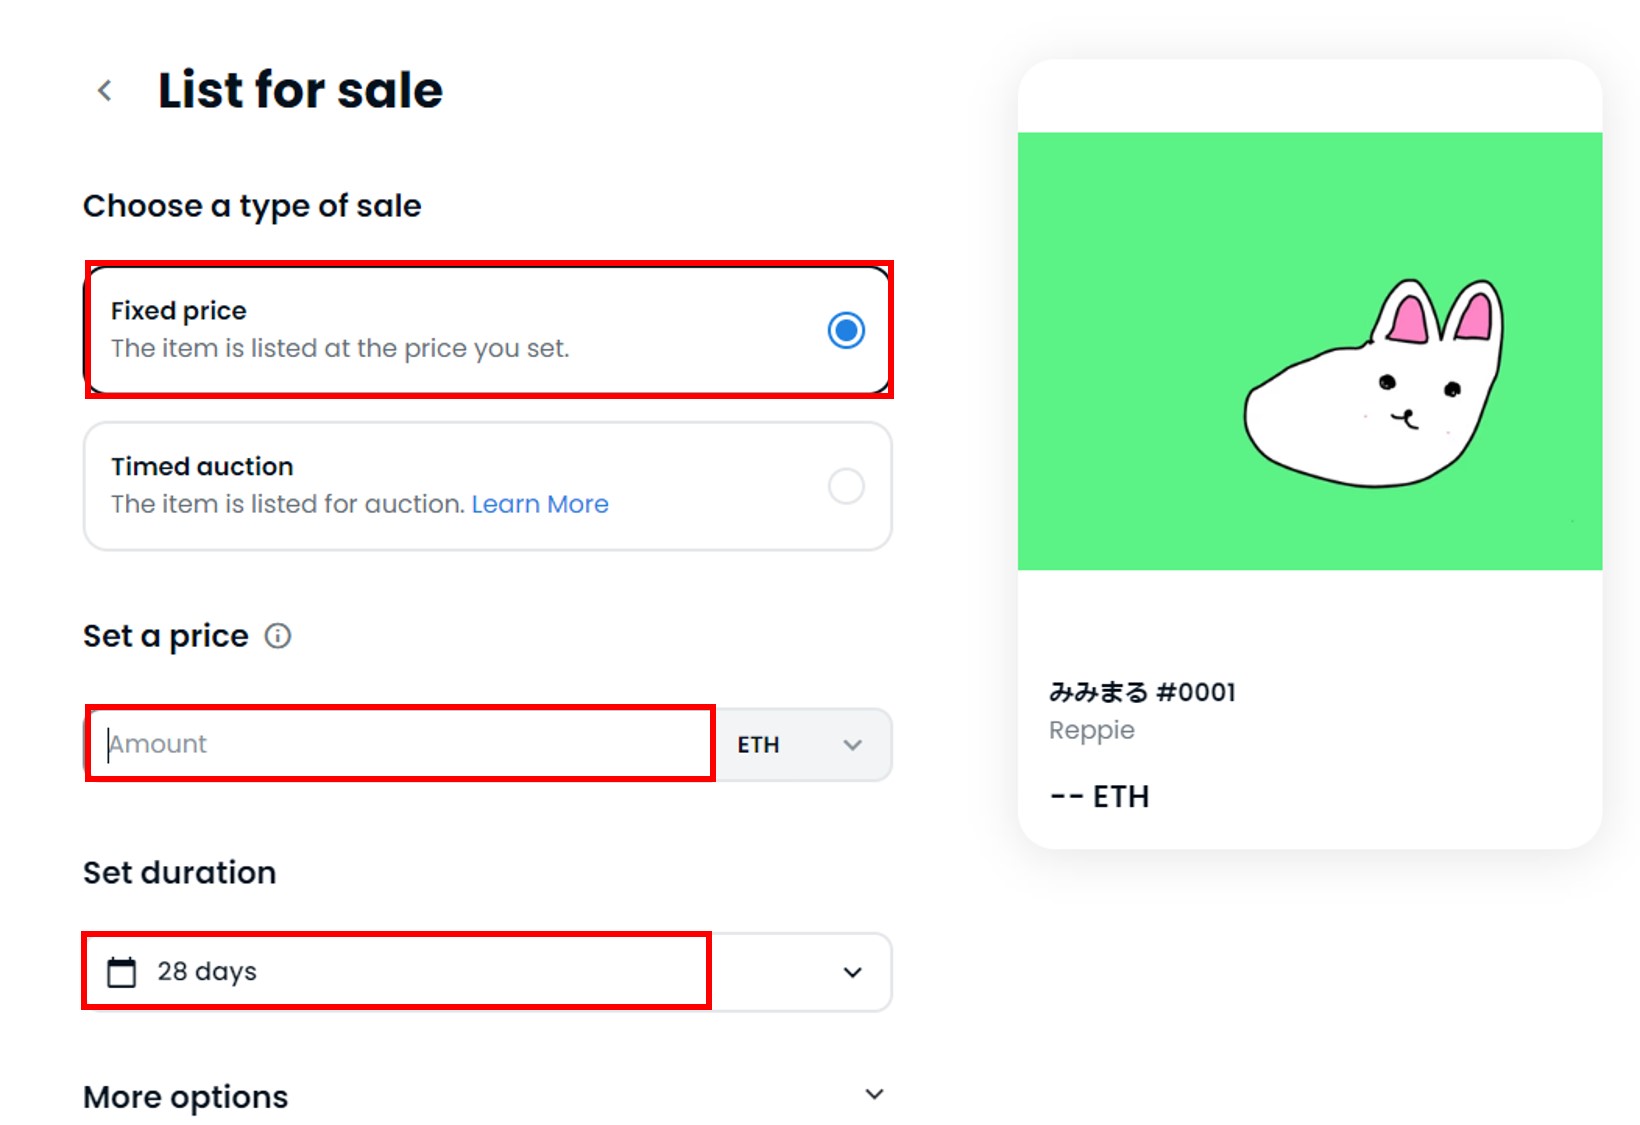1640x1125 pixels.
Task: Click inside the Amount input field
Action: coord(400,744)
